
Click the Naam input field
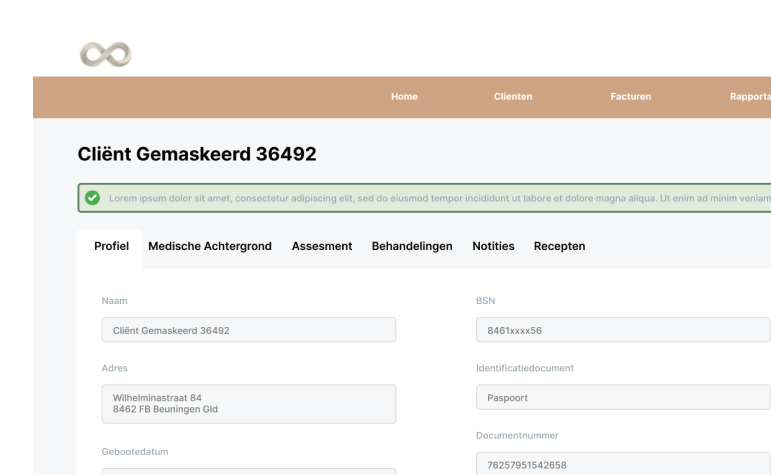(x=249, y=330)
